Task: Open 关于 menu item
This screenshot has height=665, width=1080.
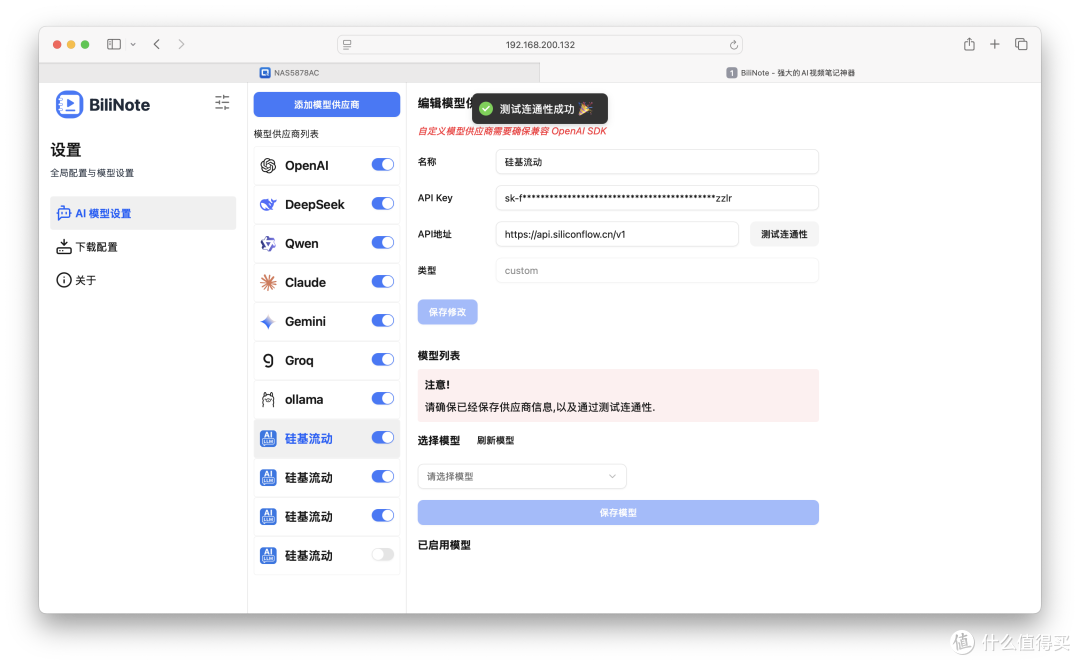Action: point(143,280)
